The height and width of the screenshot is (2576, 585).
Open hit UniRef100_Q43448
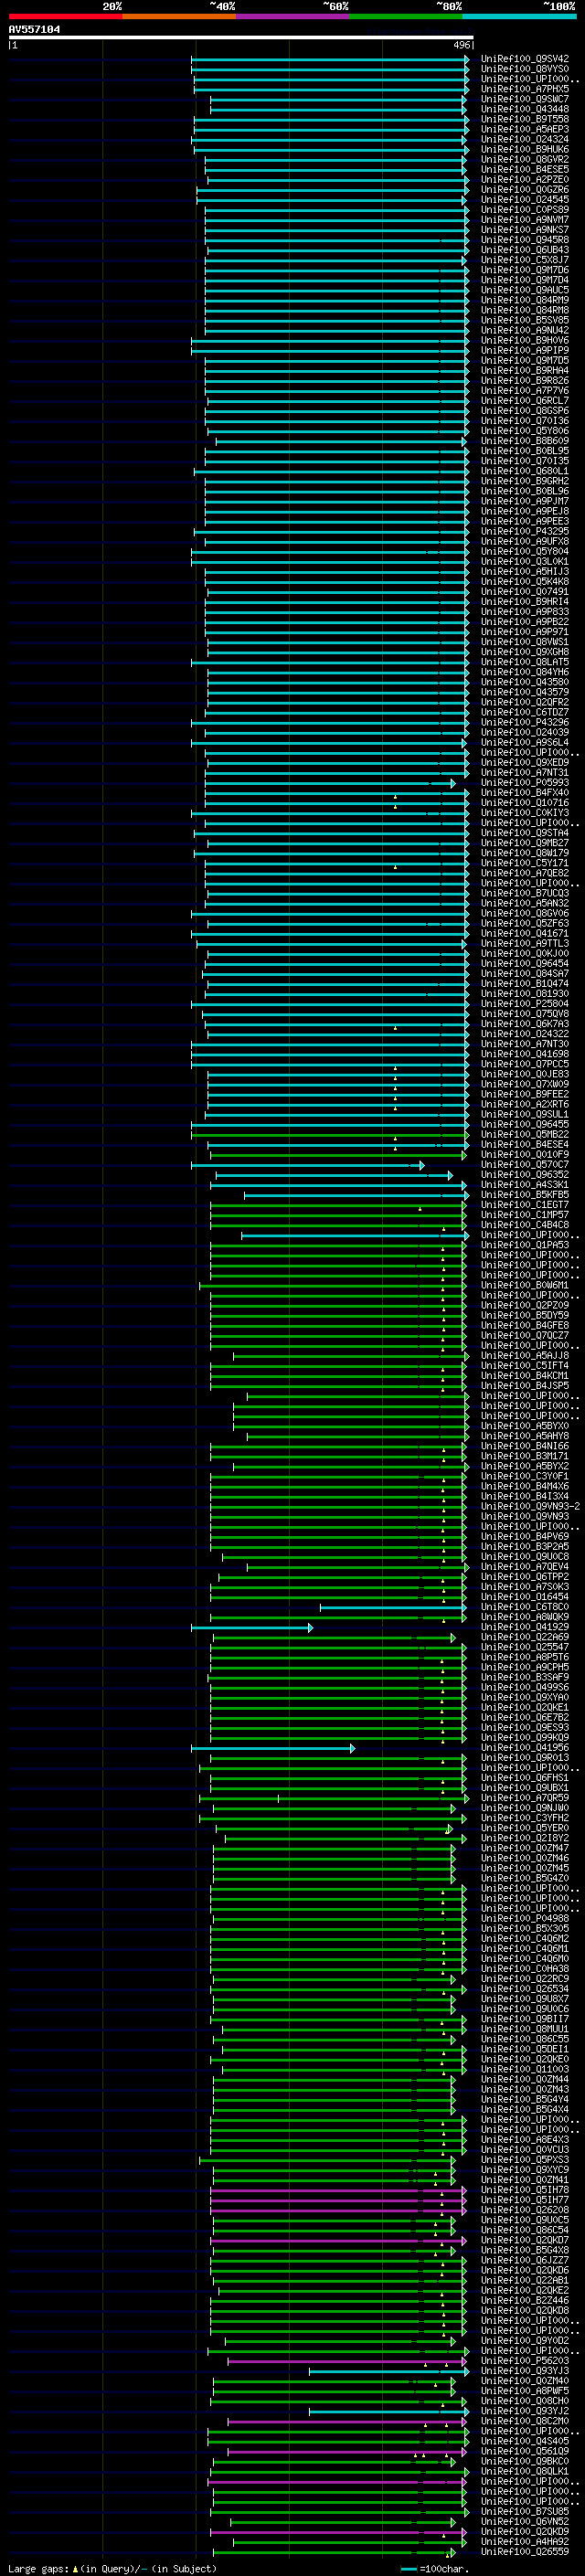click(x=525, y=109)
